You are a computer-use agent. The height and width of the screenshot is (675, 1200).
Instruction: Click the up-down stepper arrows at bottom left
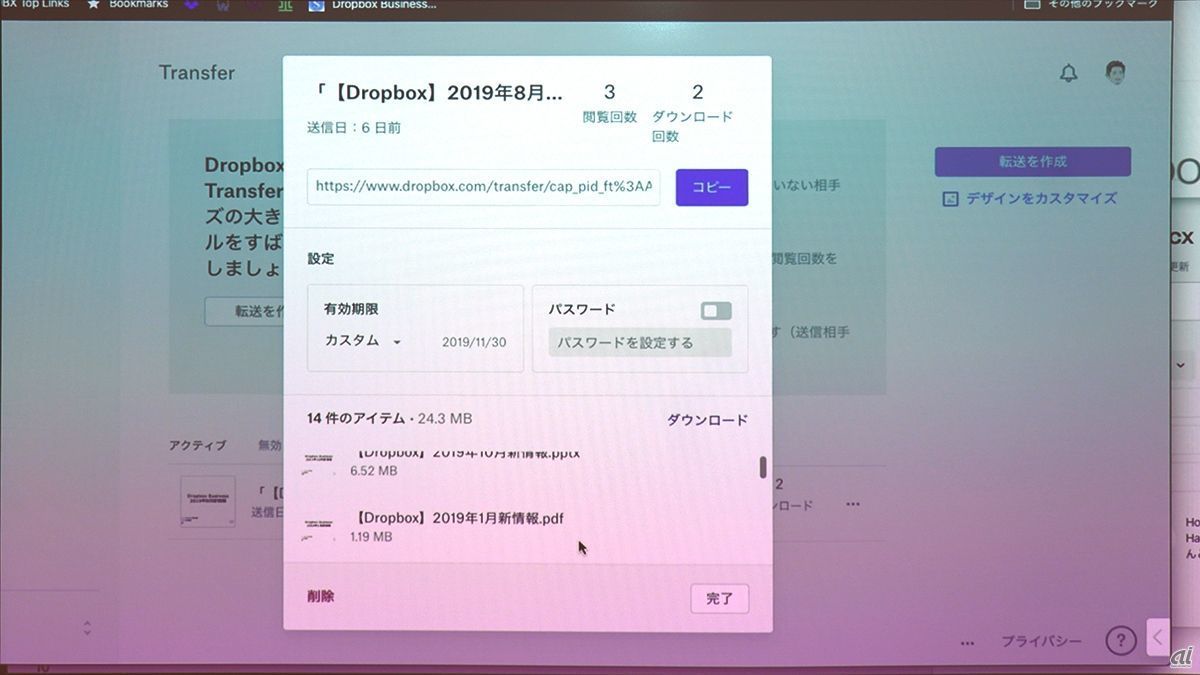[x=87, y=628]
